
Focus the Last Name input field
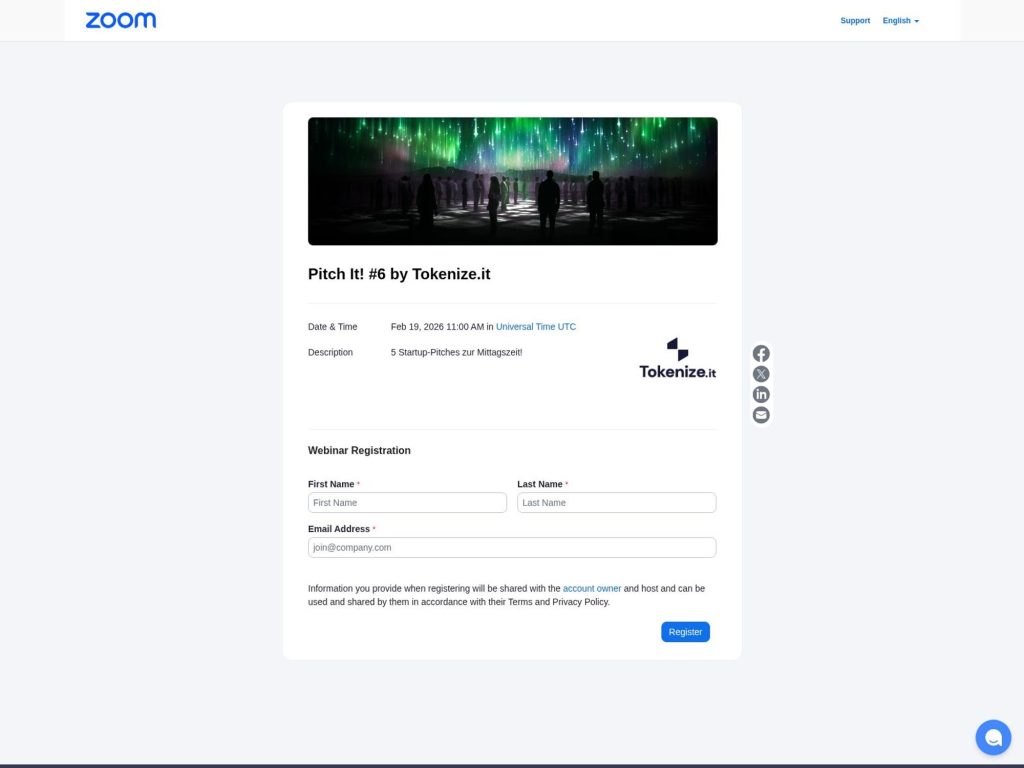click(616, 503)
